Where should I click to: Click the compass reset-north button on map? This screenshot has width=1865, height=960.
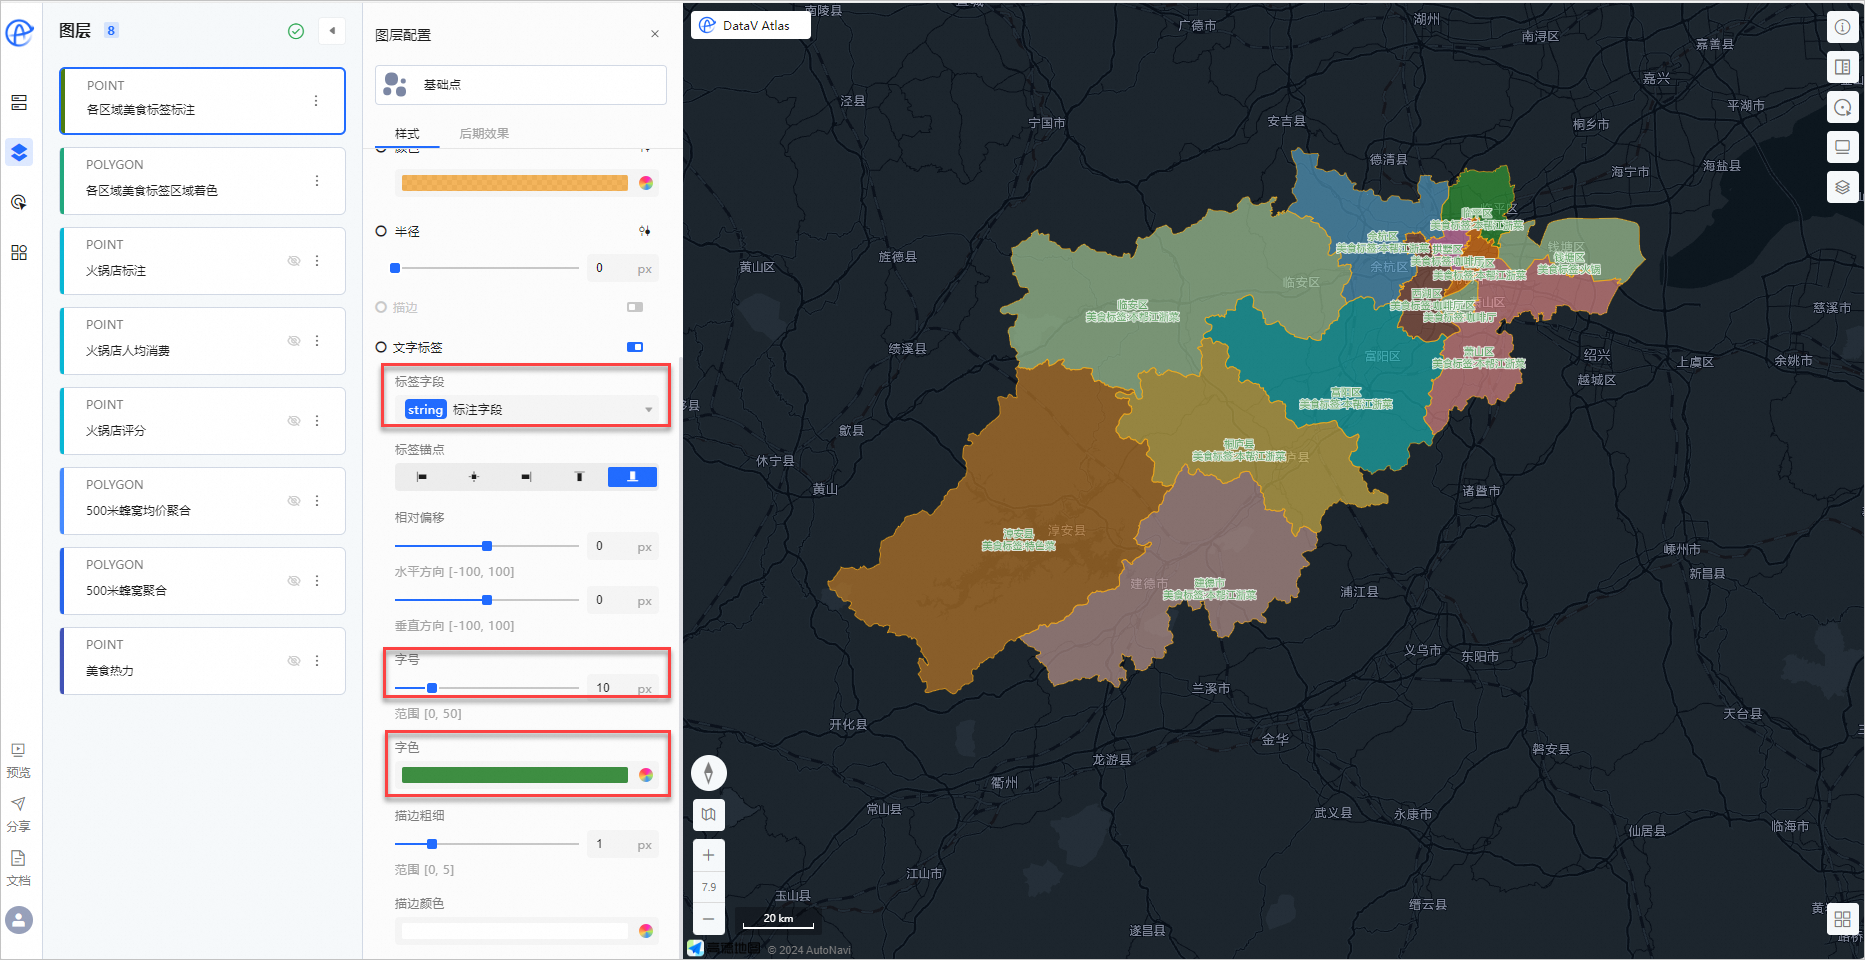709,773
